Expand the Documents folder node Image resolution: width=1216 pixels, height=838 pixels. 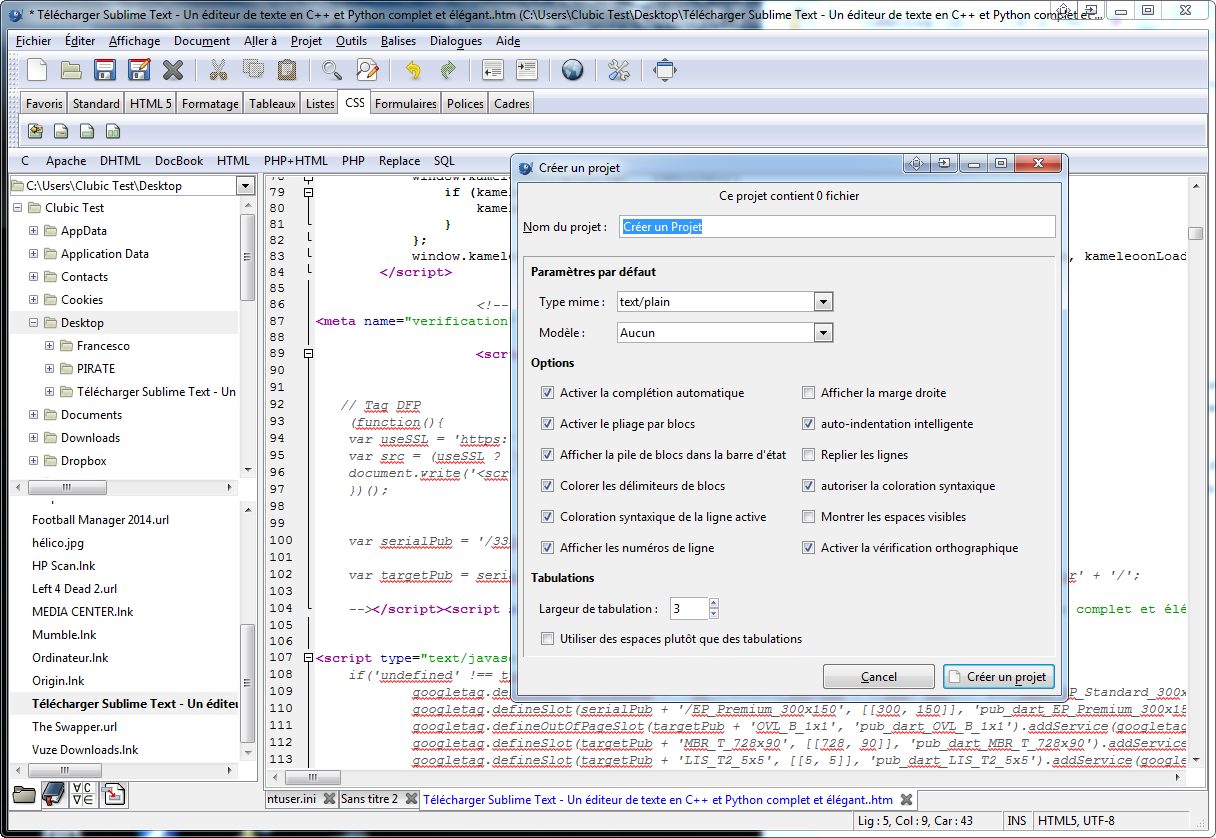(34, 415)
